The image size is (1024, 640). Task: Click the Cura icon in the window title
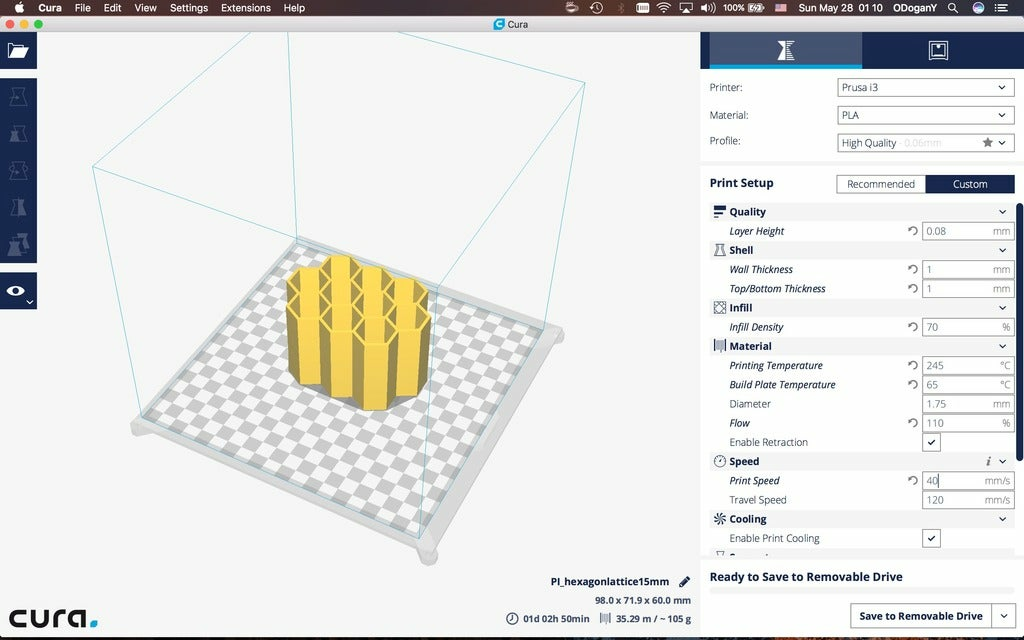[x=499, y=24]
